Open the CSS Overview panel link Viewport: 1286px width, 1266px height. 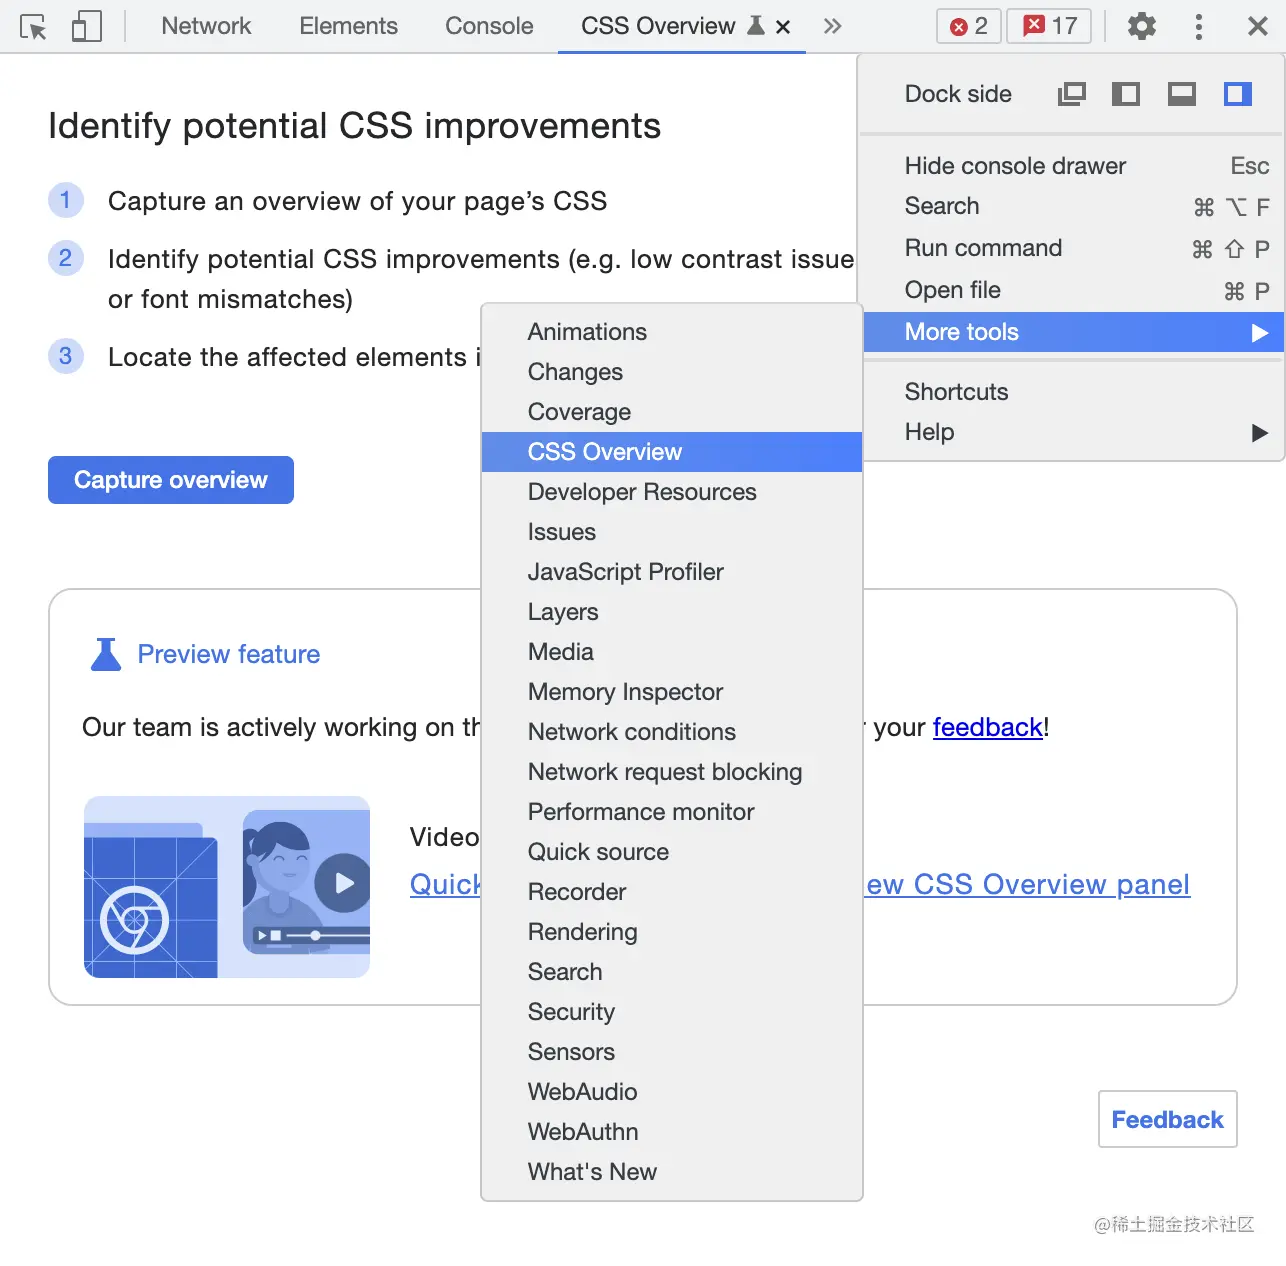[1028, 885]
